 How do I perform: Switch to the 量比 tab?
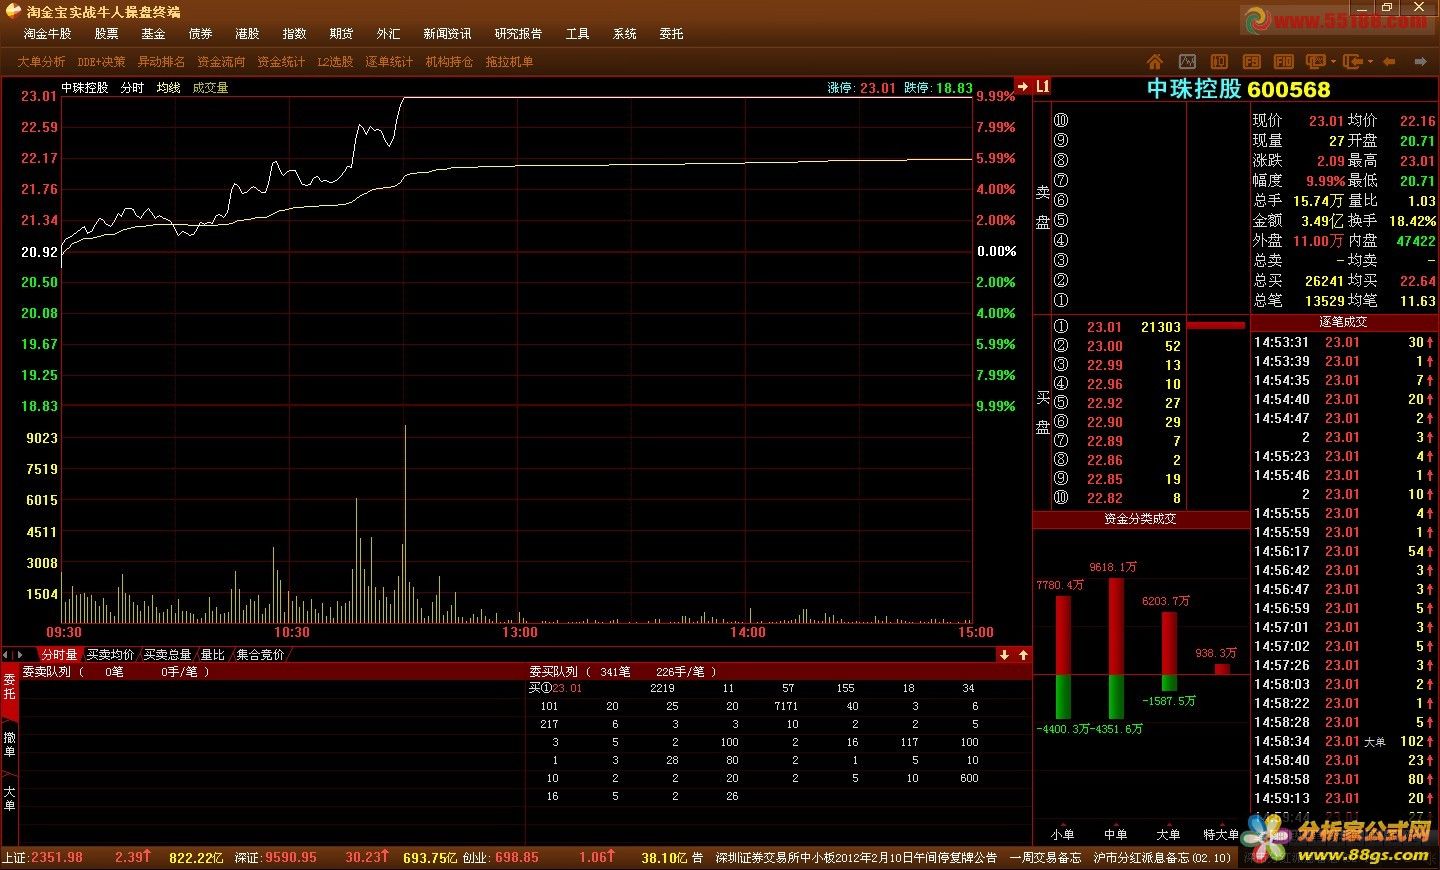[213, 655]
